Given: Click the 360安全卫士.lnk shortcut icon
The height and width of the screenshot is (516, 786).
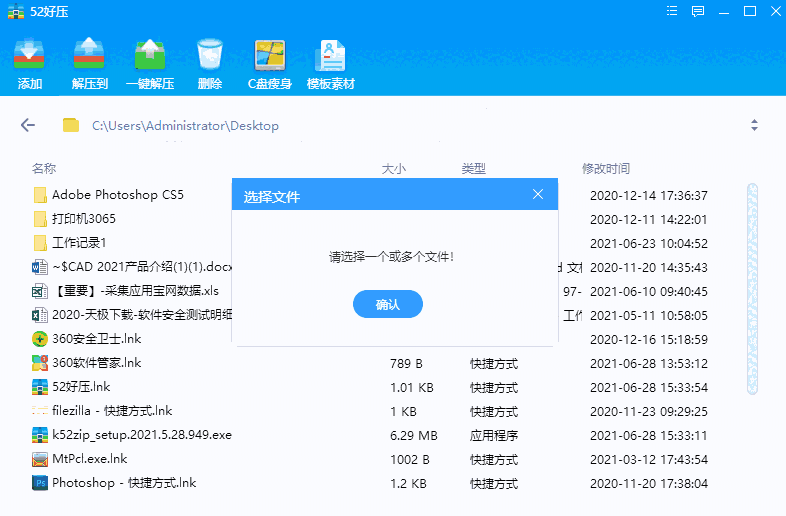Looking at the screenshot, I should point(40,339).
